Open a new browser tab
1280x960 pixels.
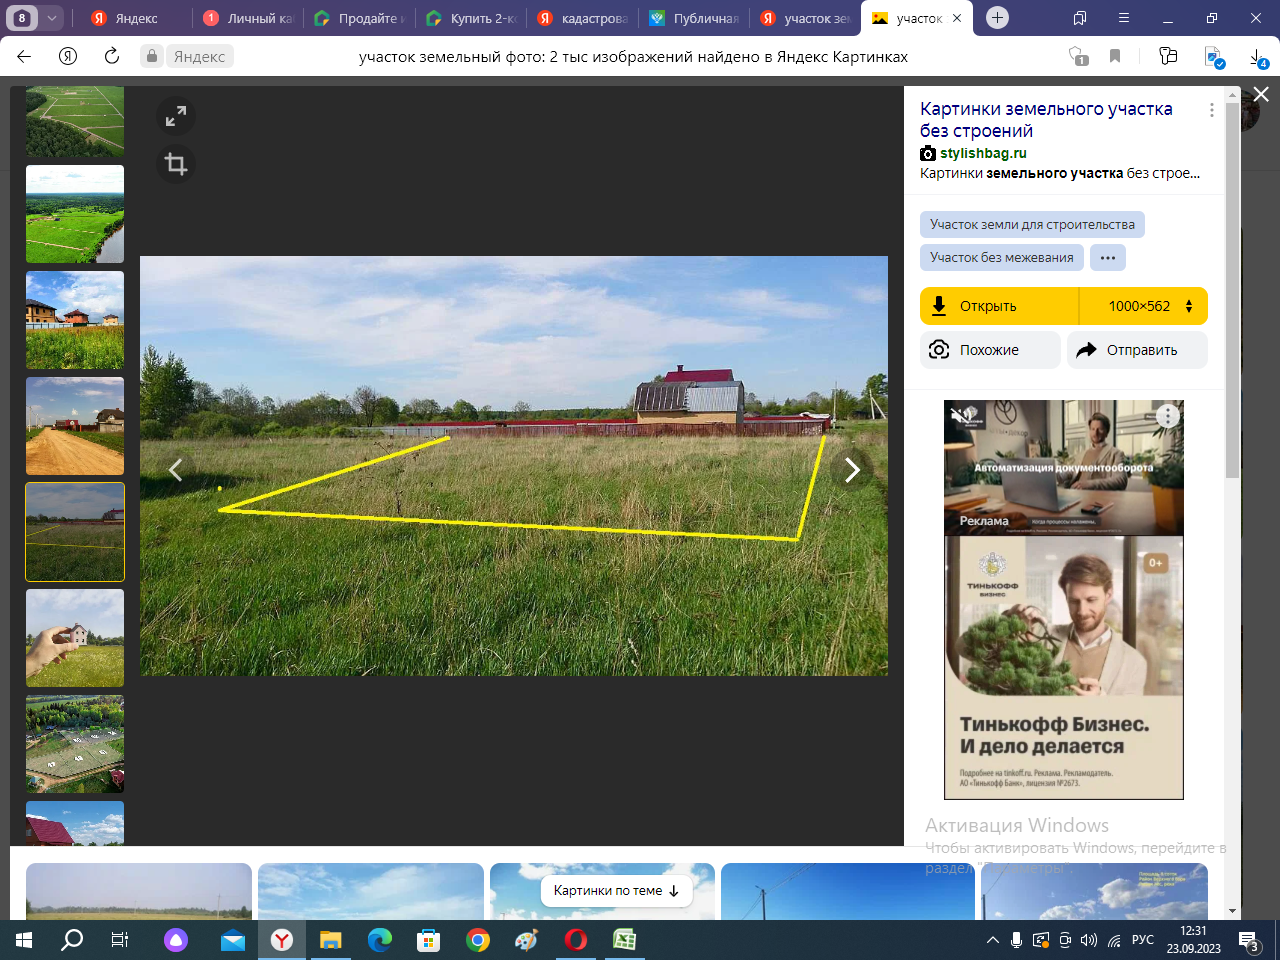[x=997, y=18]
